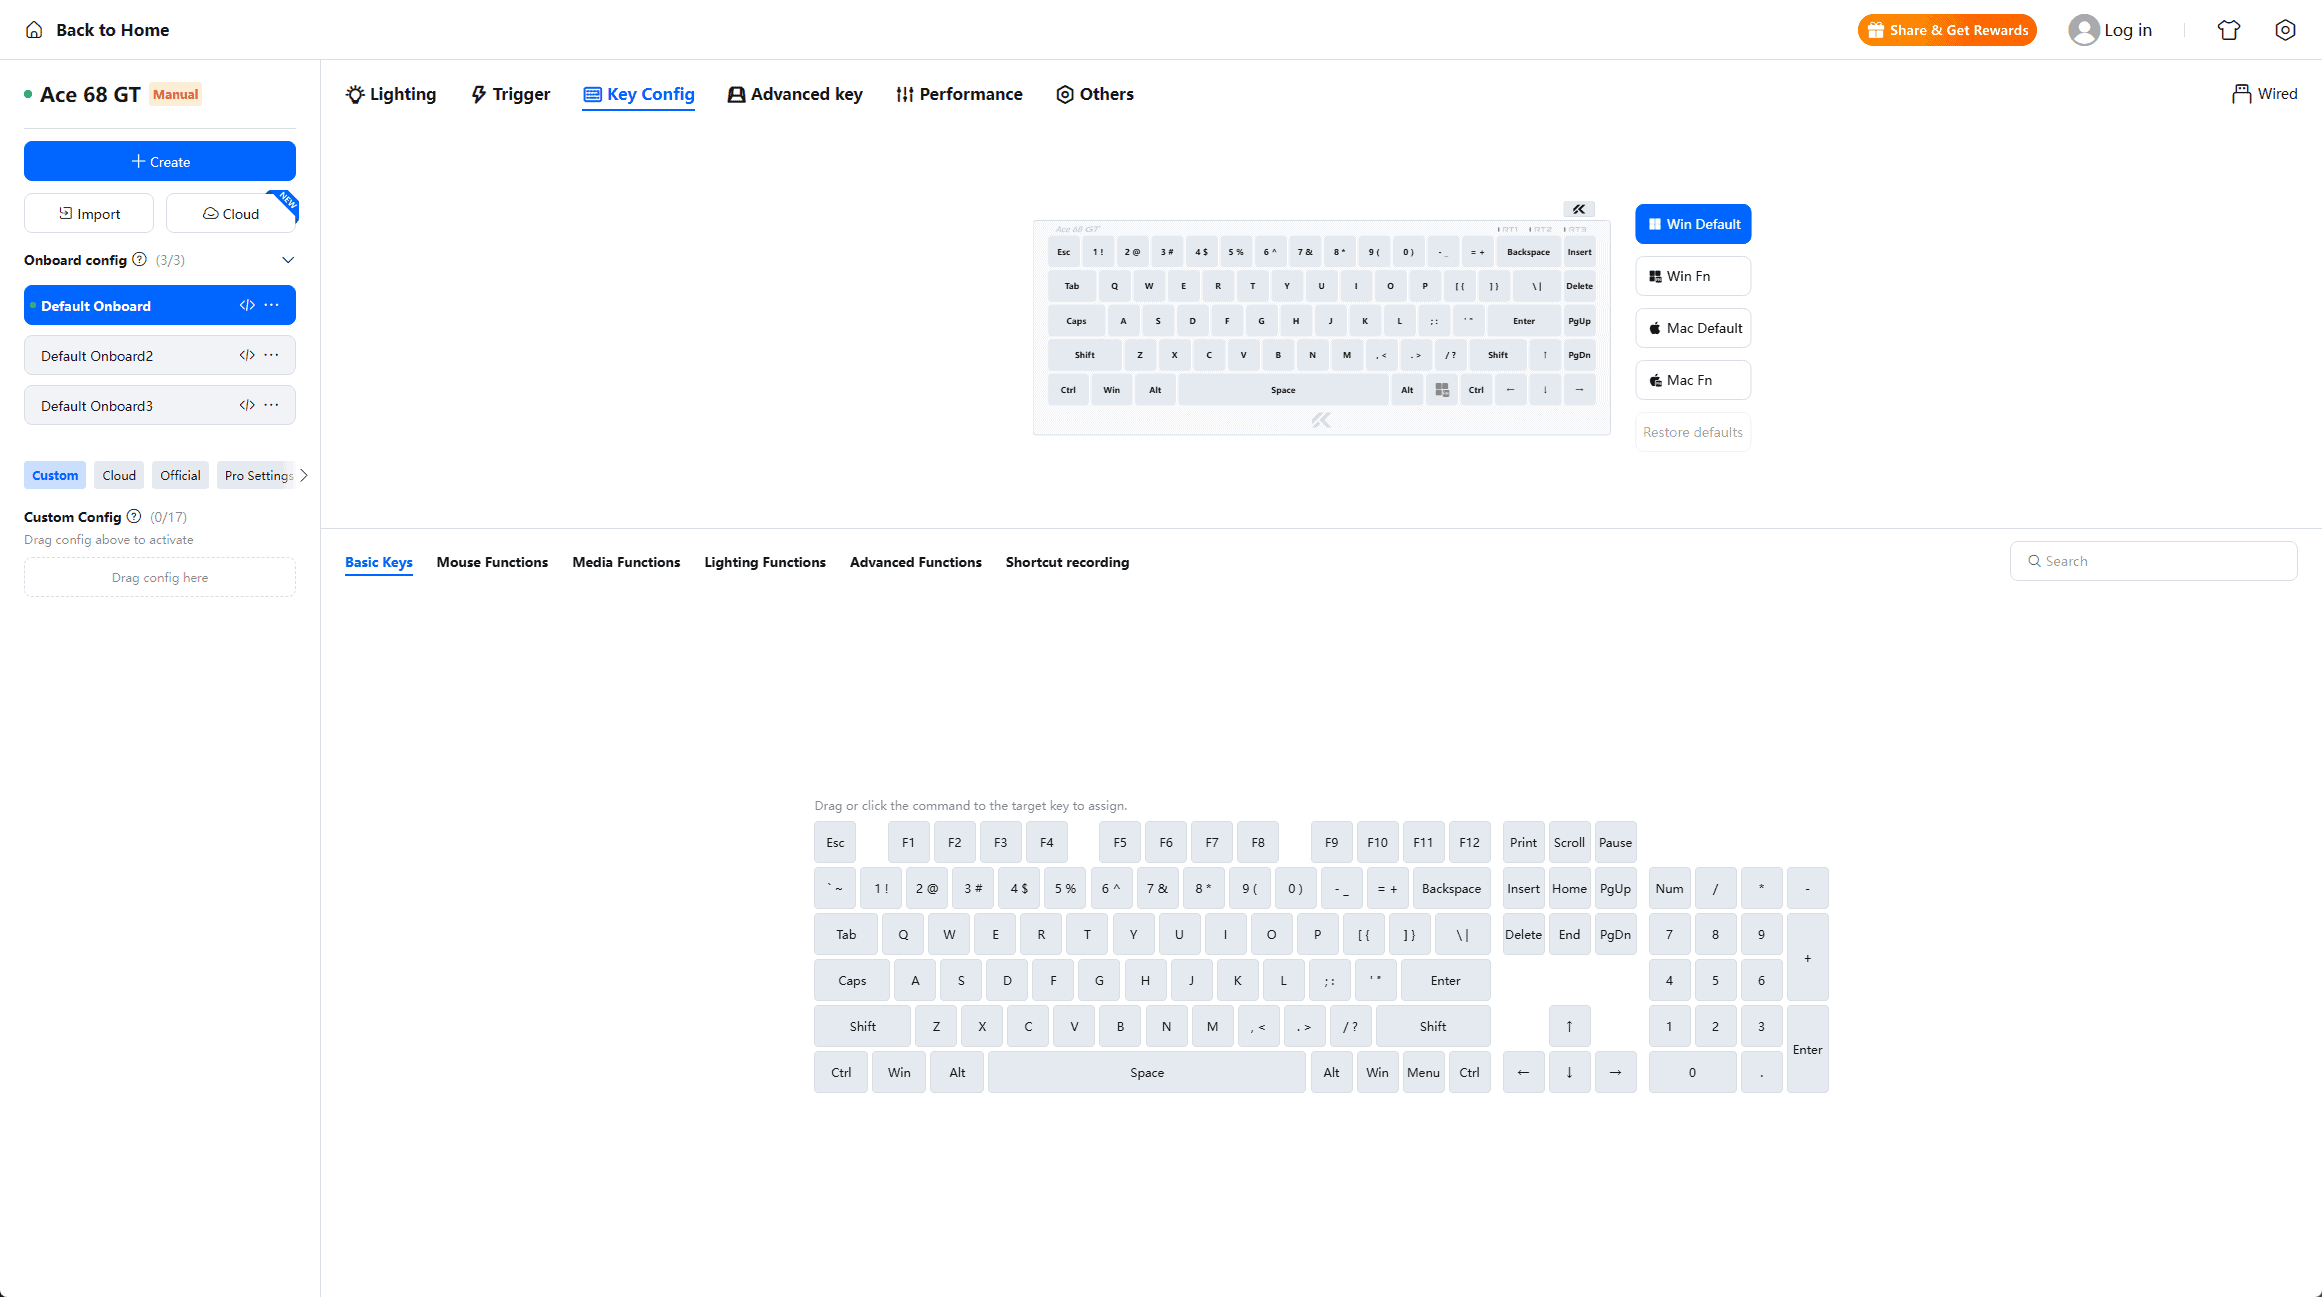Open settings hexagon icon at top right
The width and height of the screenshot is (2322, 1297).
coord(2285,30)
